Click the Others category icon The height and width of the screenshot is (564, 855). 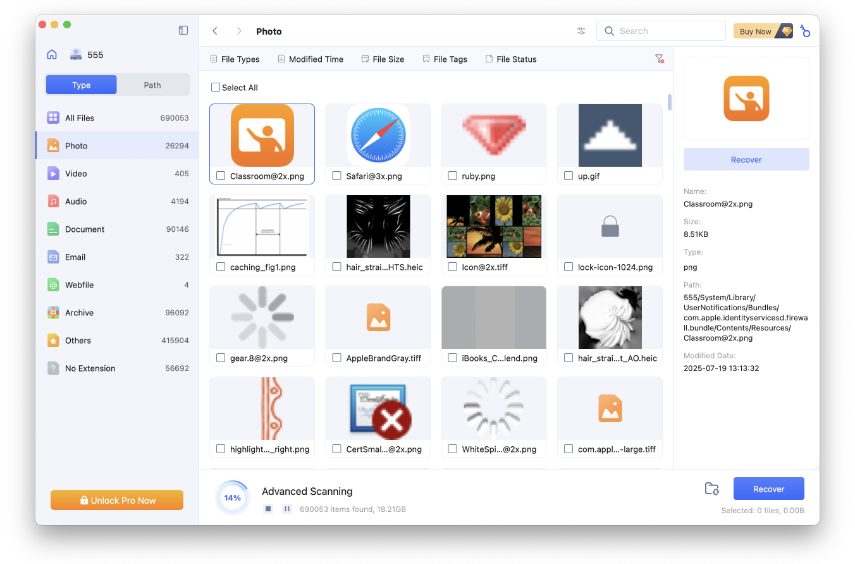(53, 340)
